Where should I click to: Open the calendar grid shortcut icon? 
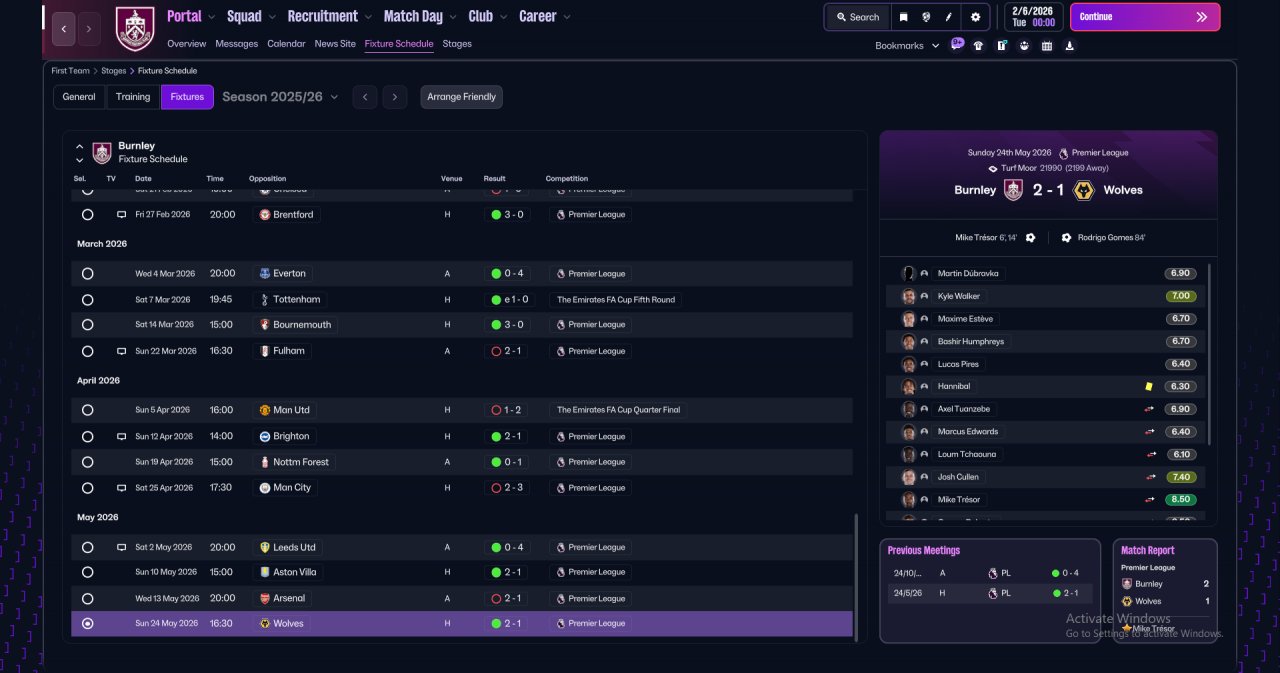[x=1047, y=45]
